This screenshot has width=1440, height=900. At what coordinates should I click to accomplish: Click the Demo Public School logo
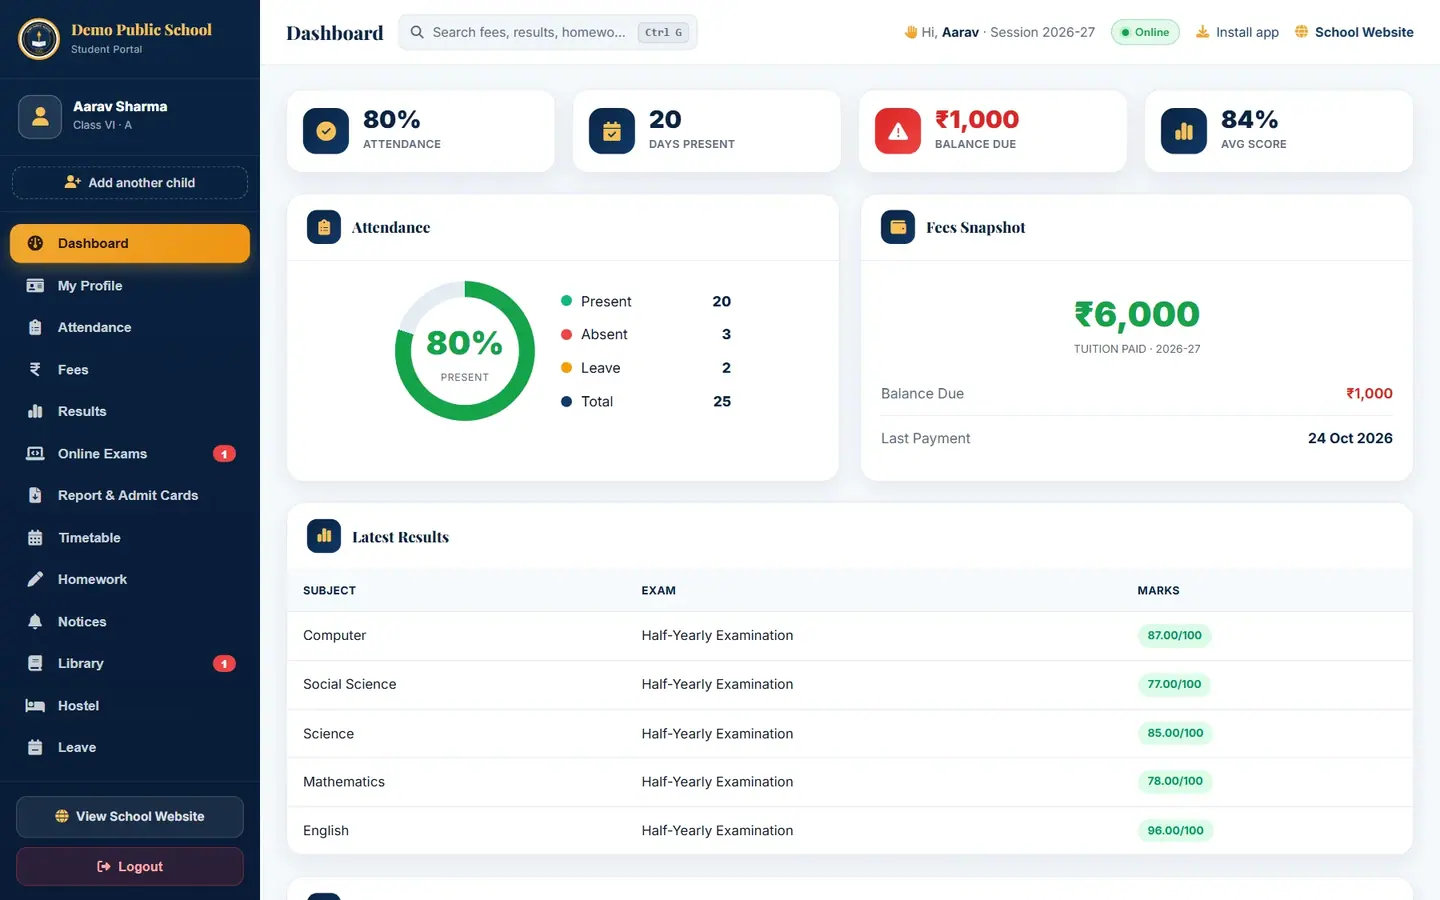click(x=39, y=39)
